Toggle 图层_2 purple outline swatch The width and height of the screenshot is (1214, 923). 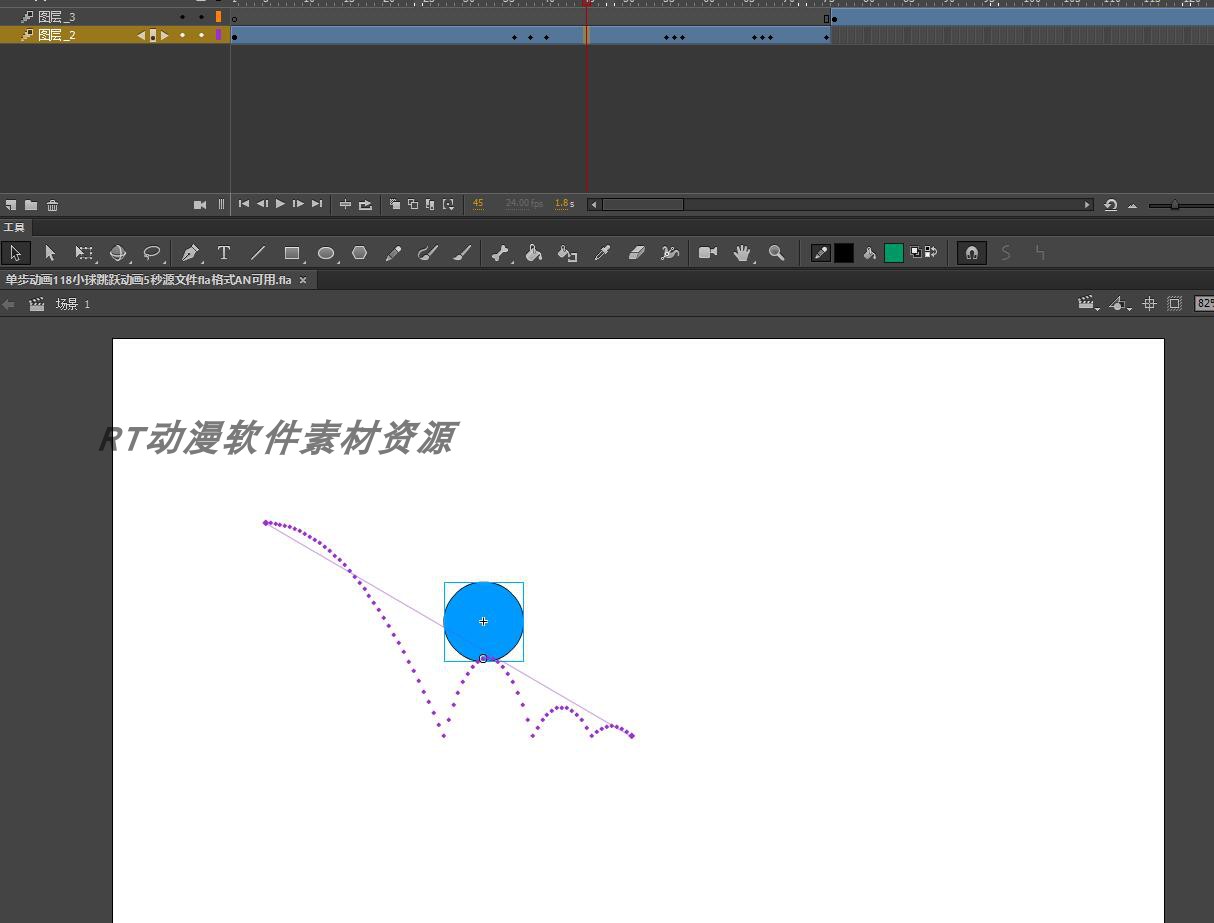[x=218, y=35]
